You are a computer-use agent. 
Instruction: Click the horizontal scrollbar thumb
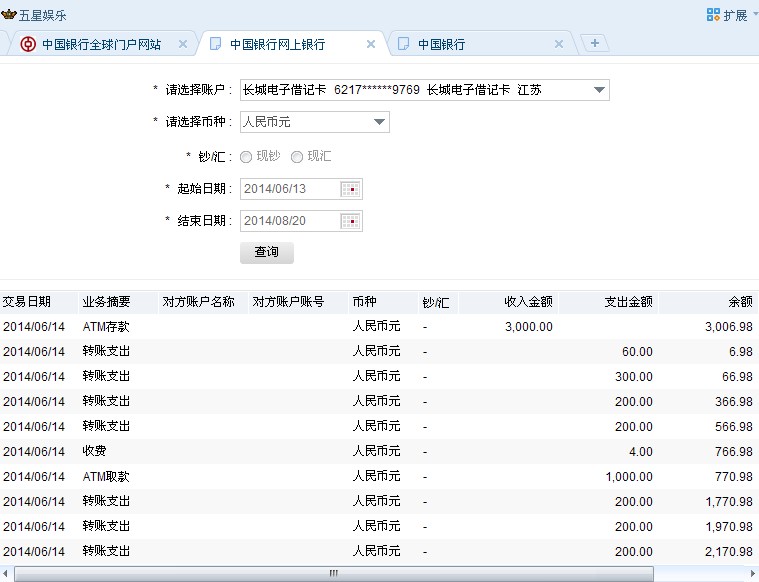pyautogui.click(x=333, y=573)
